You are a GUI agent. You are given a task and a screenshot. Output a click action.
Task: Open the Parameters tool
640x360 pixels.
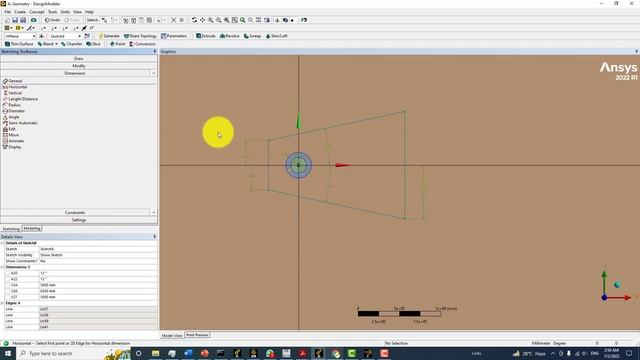tap(174, 36)
